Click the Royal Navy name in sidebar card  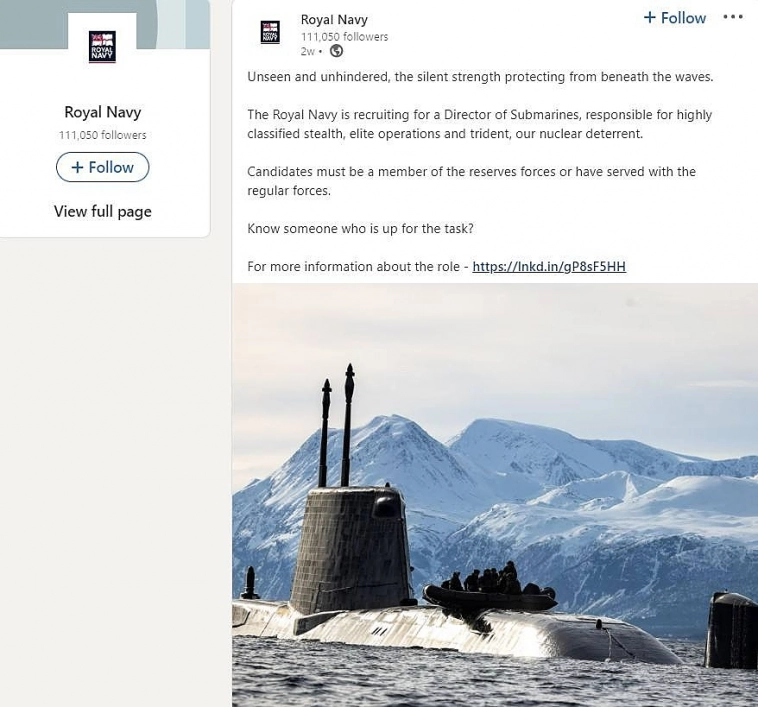point(103,112)
